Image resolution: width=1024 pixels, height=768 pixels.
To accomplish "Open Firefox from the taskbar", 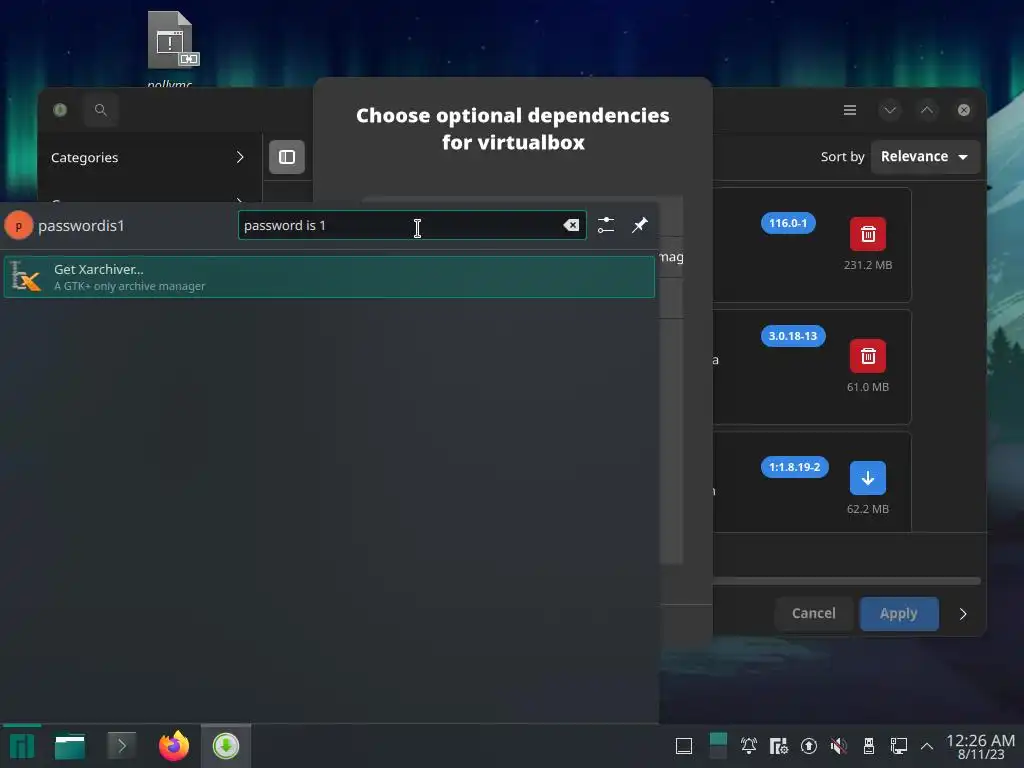I will (x=174, y=746).
